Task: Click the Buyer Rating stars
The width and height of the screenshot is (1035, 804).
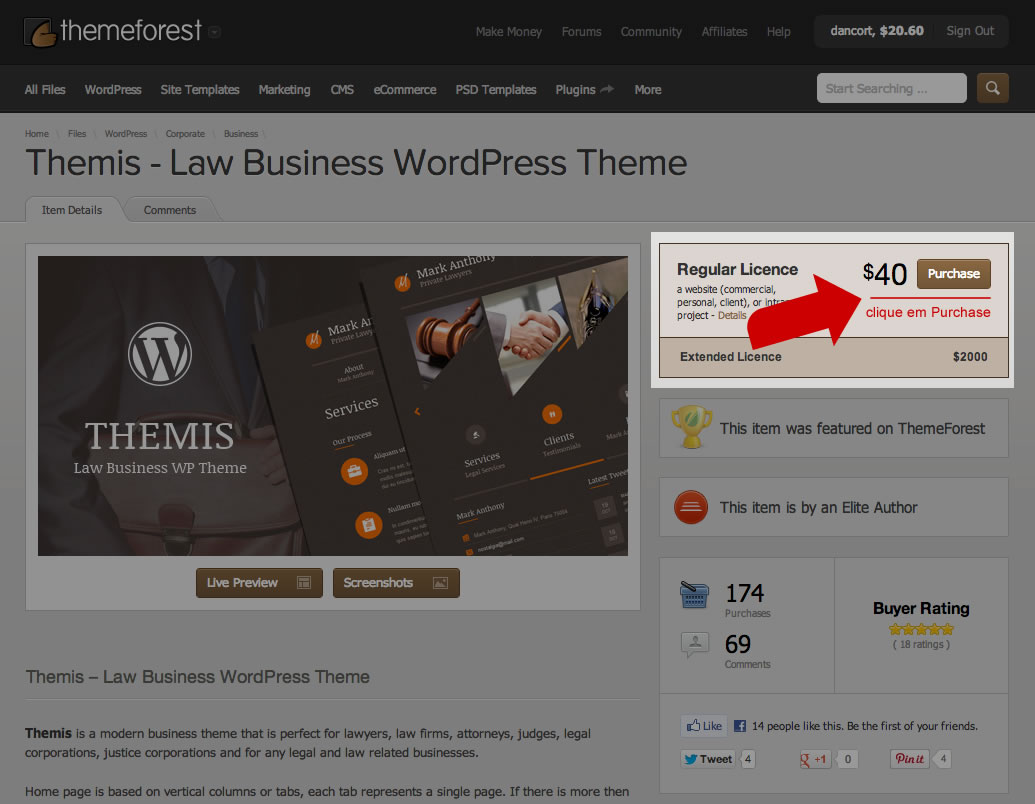Action: tap(921, 629)
